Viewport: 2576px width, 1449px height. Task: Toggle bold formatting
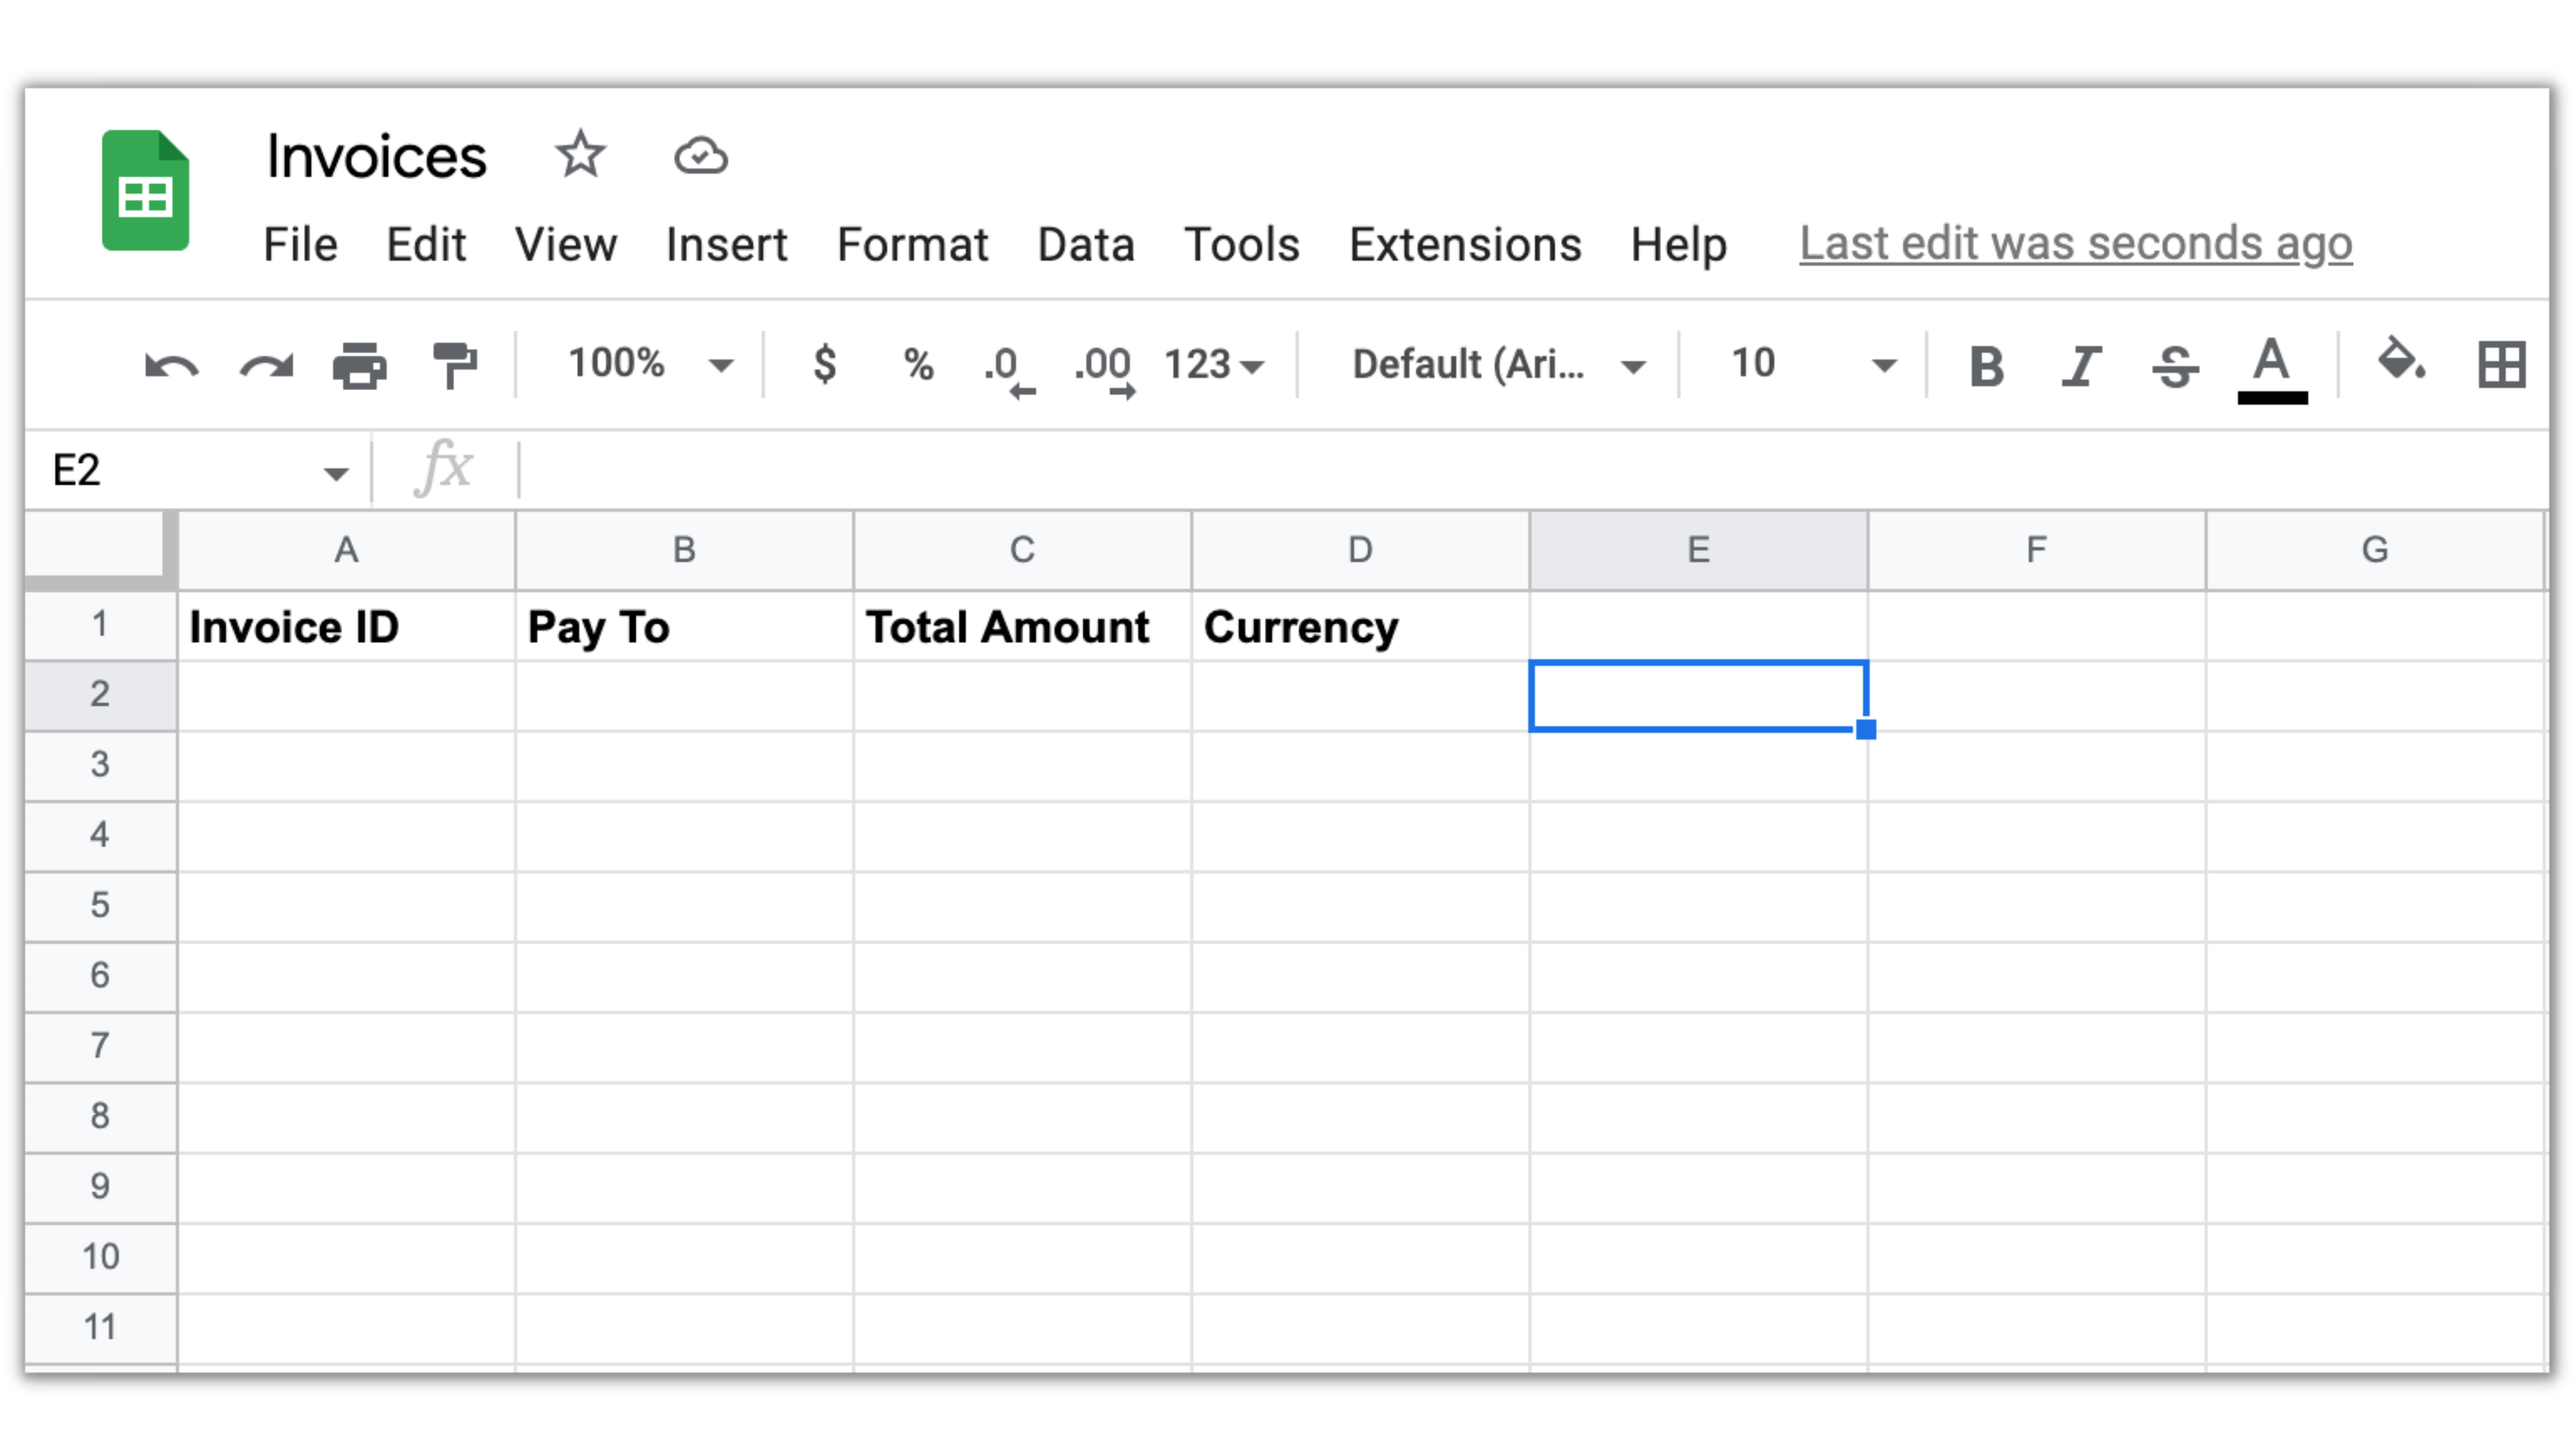1986,366
